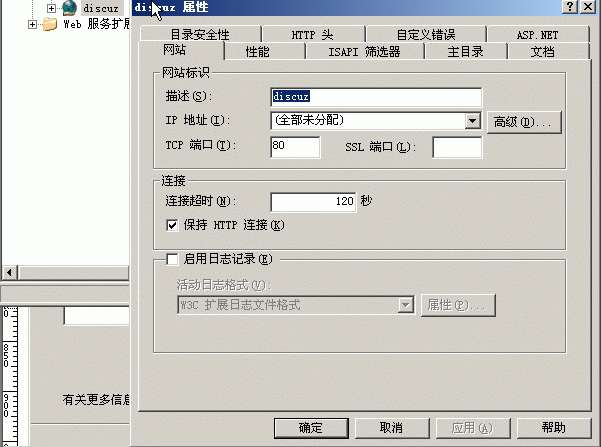Click the question mark help icon in title bar
The width and height of the screenshot is (601, 447).
tap(570, 7)
